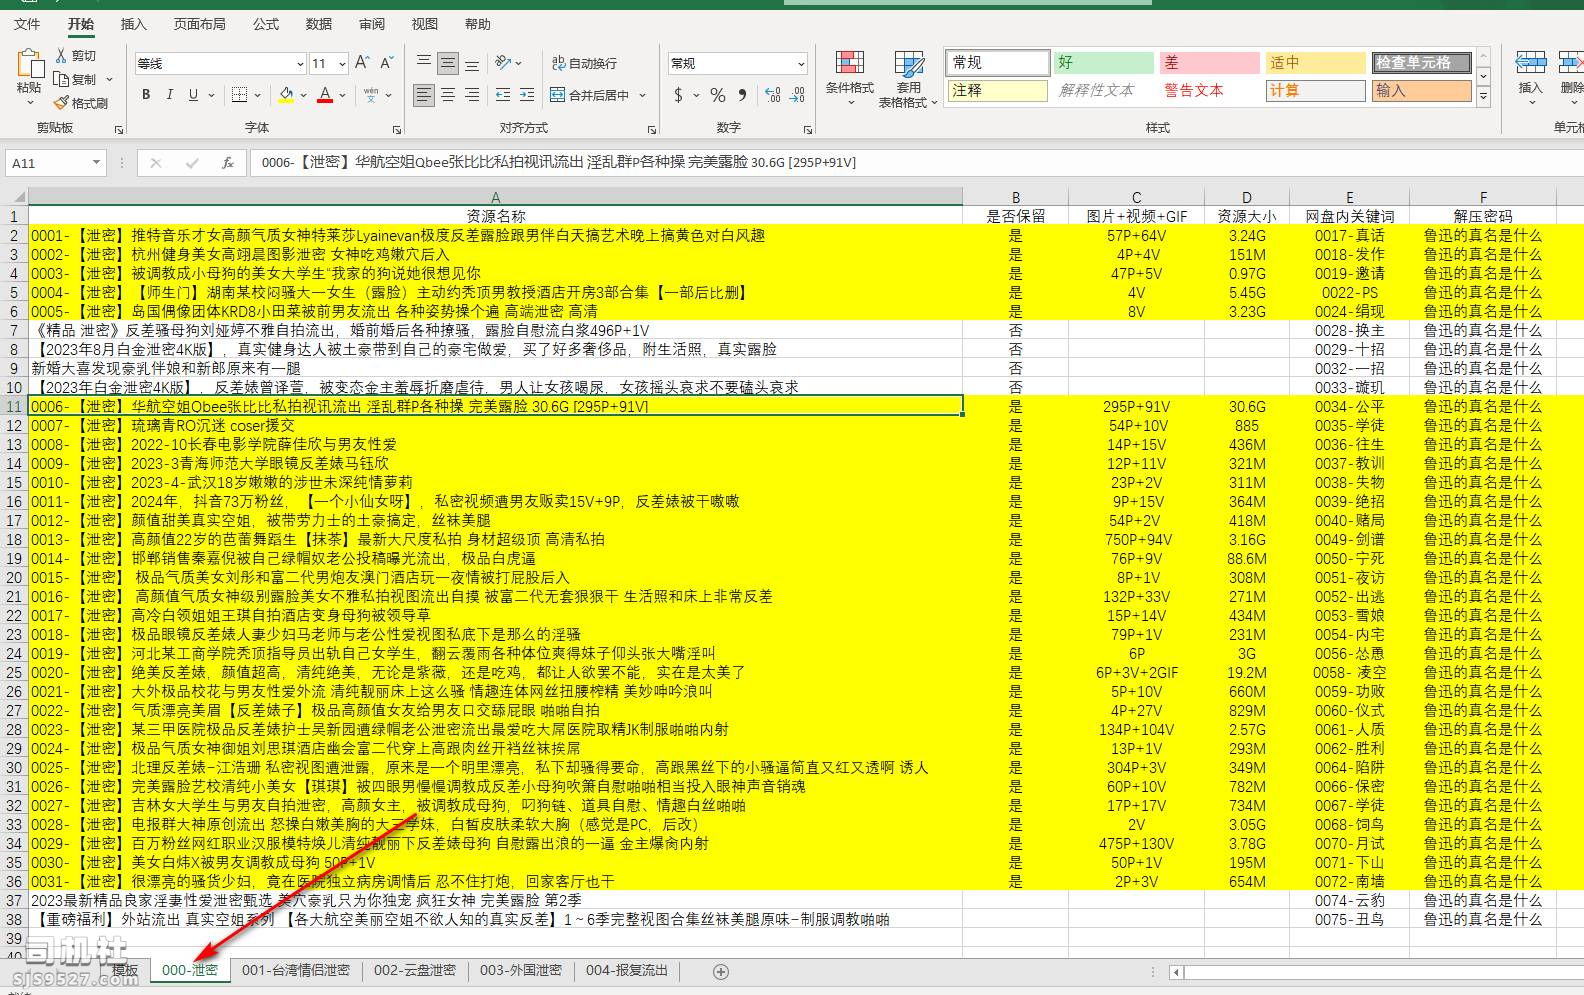1584x995 pixels.
Task: Expand the Merge & Center dropdown arrow
Action: [x=642, y=95]
